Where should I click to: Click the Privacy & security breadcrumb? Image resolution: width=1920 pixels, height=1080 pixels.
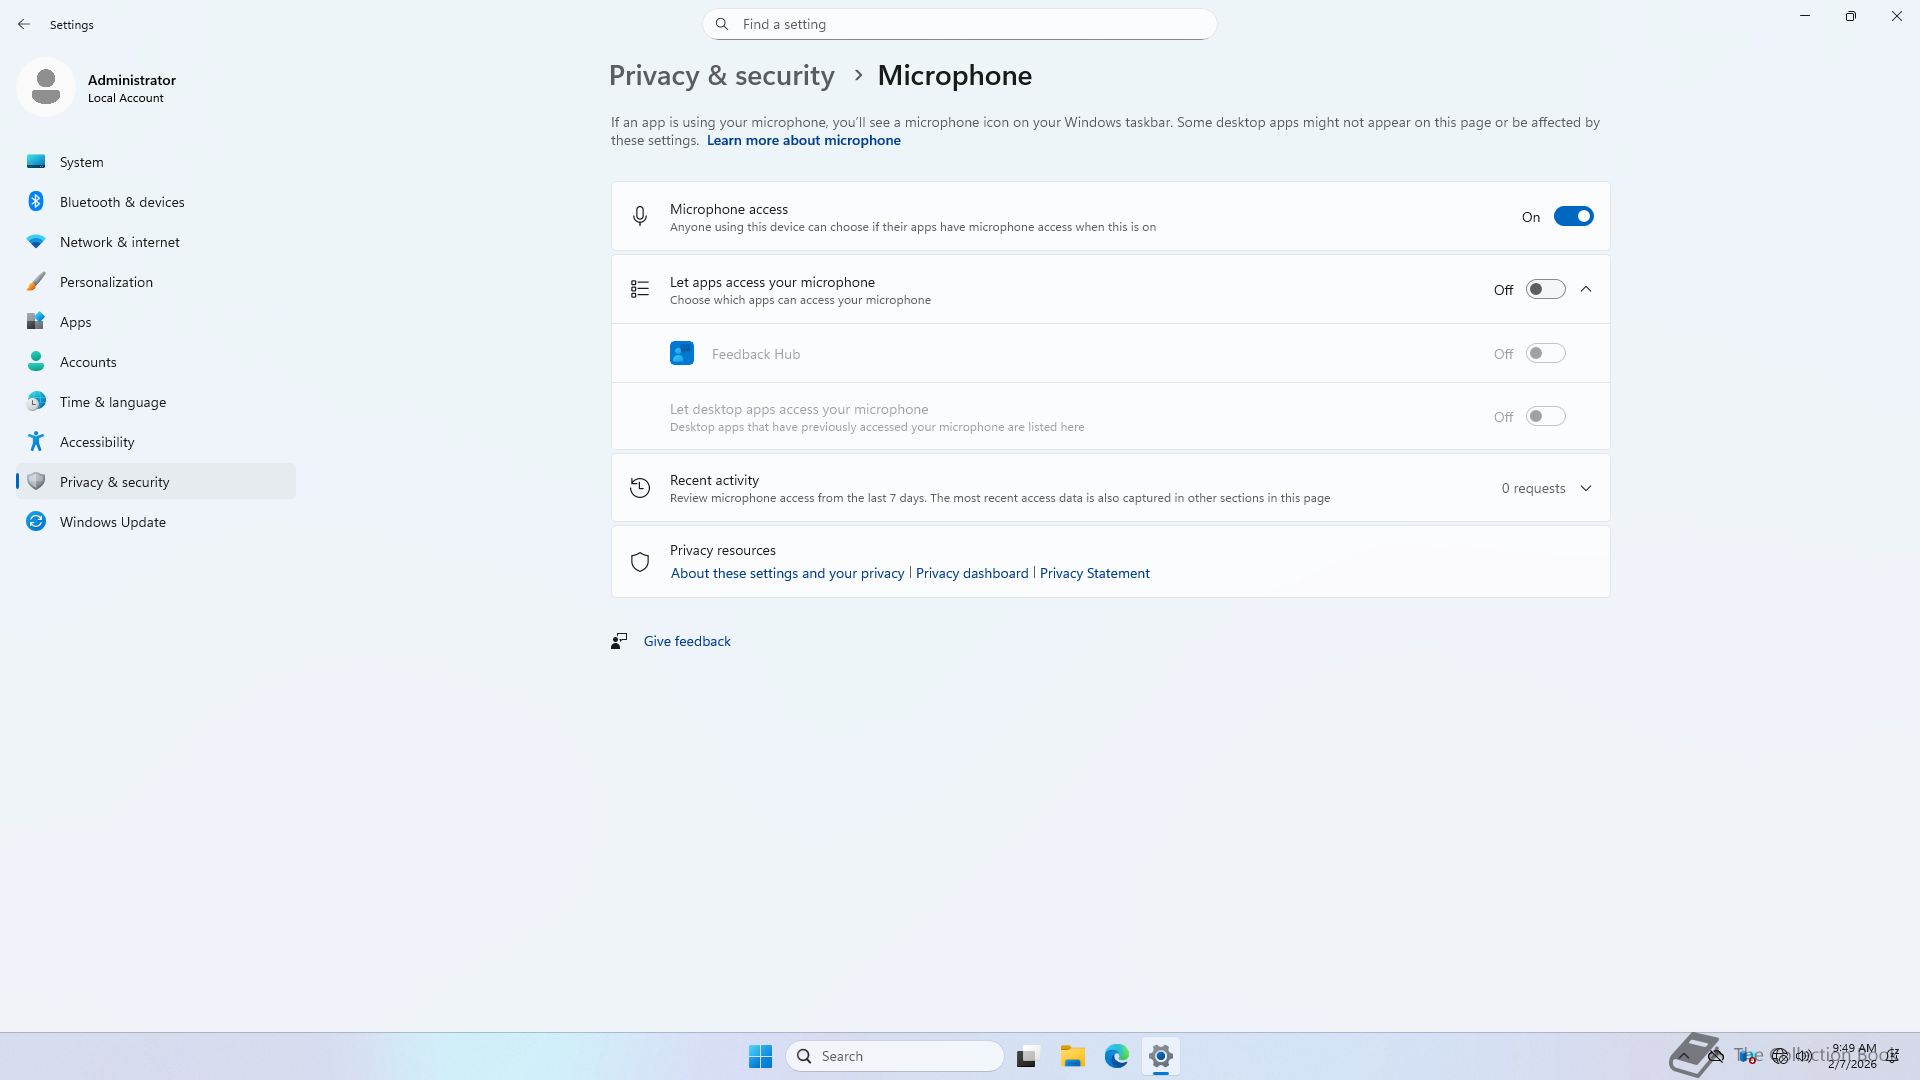pyautogui.click(x=721, y=76)
